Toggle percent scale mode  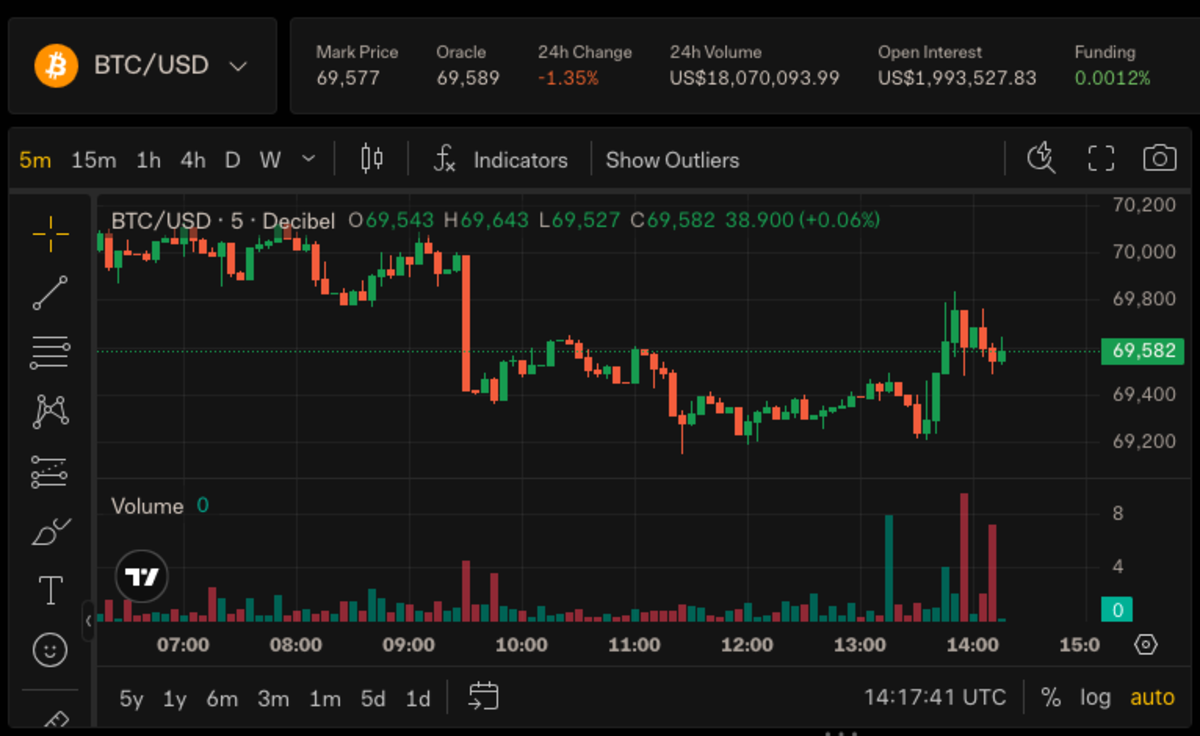click(1050, 697)
